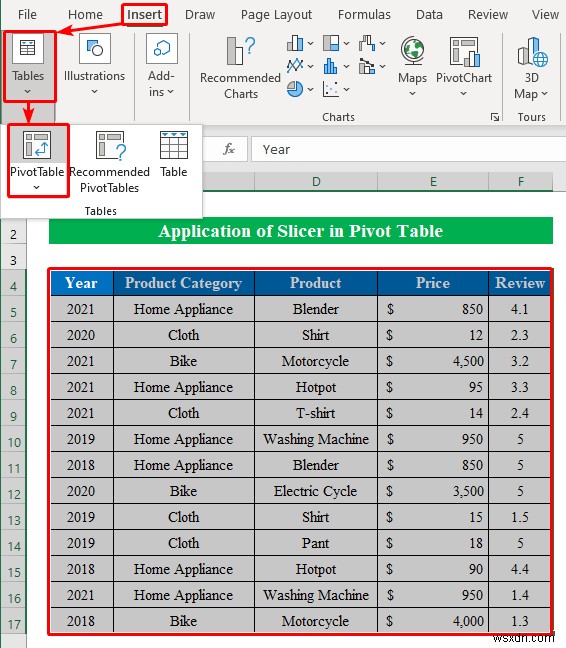Click the PivotChart icon
566x648 pixels.
point(464,52)
